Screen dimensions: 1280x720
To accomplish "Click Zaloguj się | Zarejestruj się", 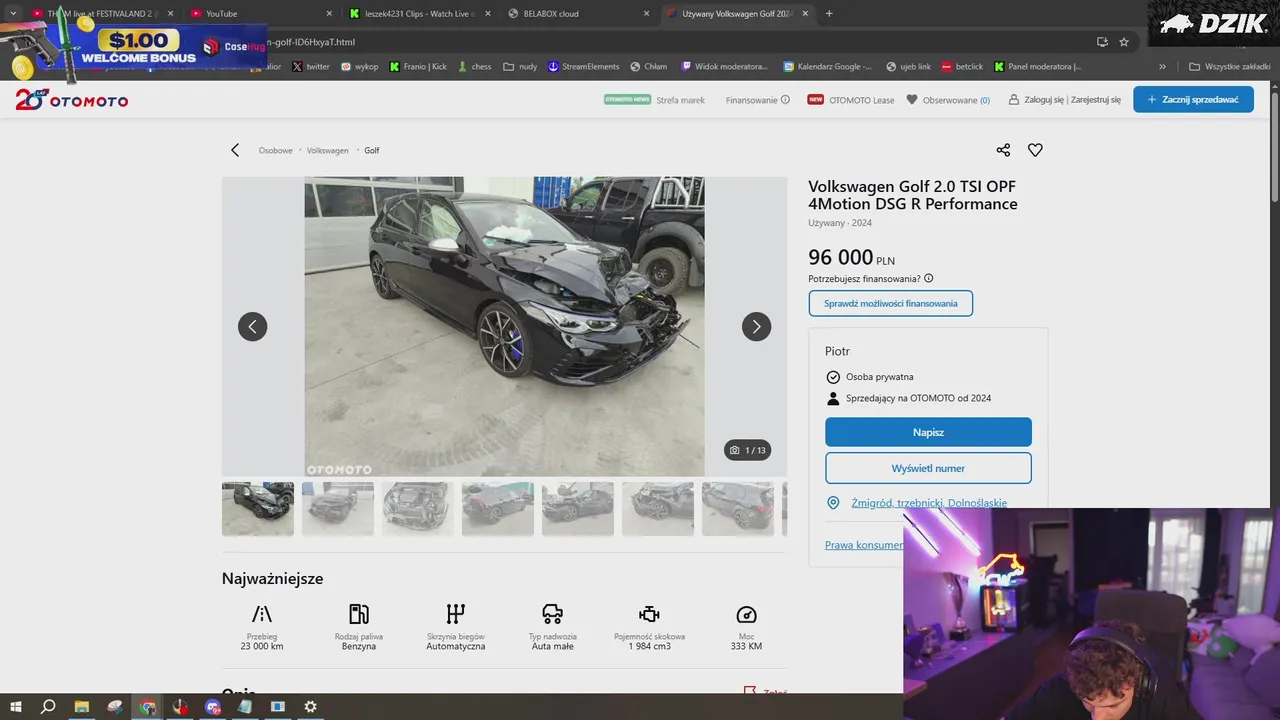I will (x=1065, y=100).
